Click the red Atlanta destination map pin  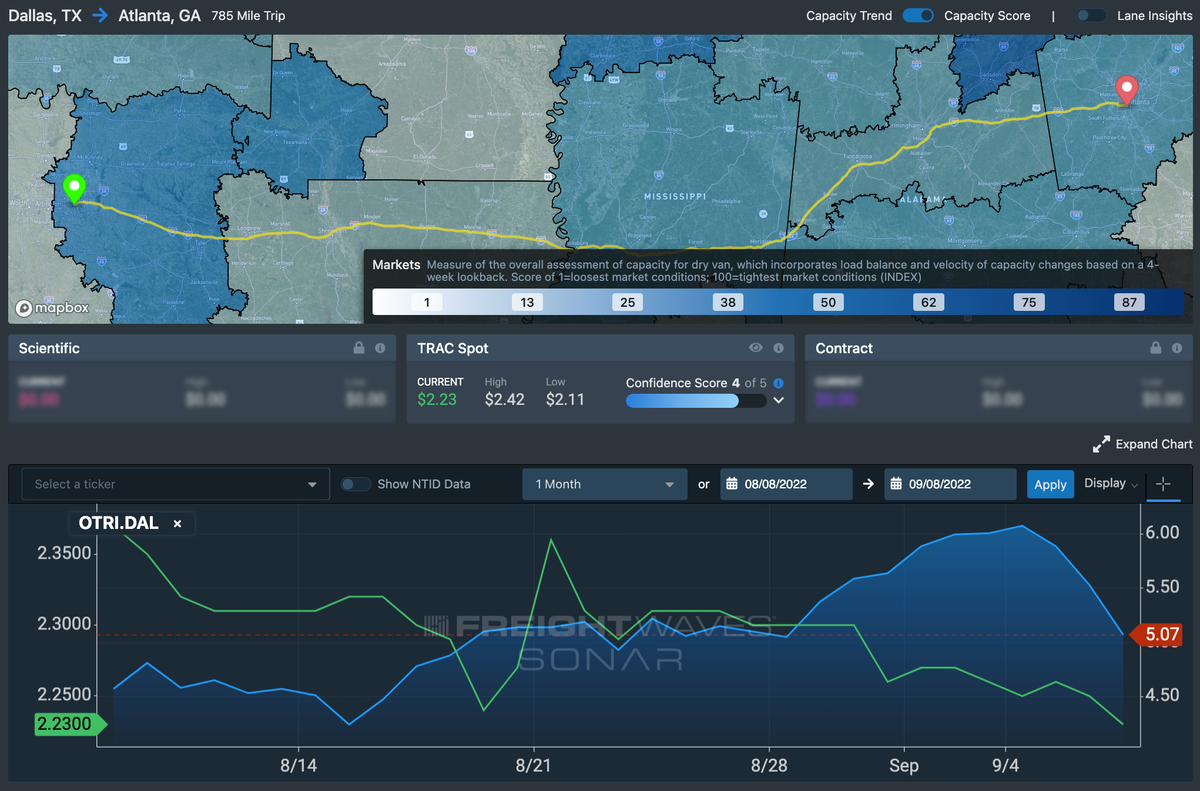coord(1128,90)
